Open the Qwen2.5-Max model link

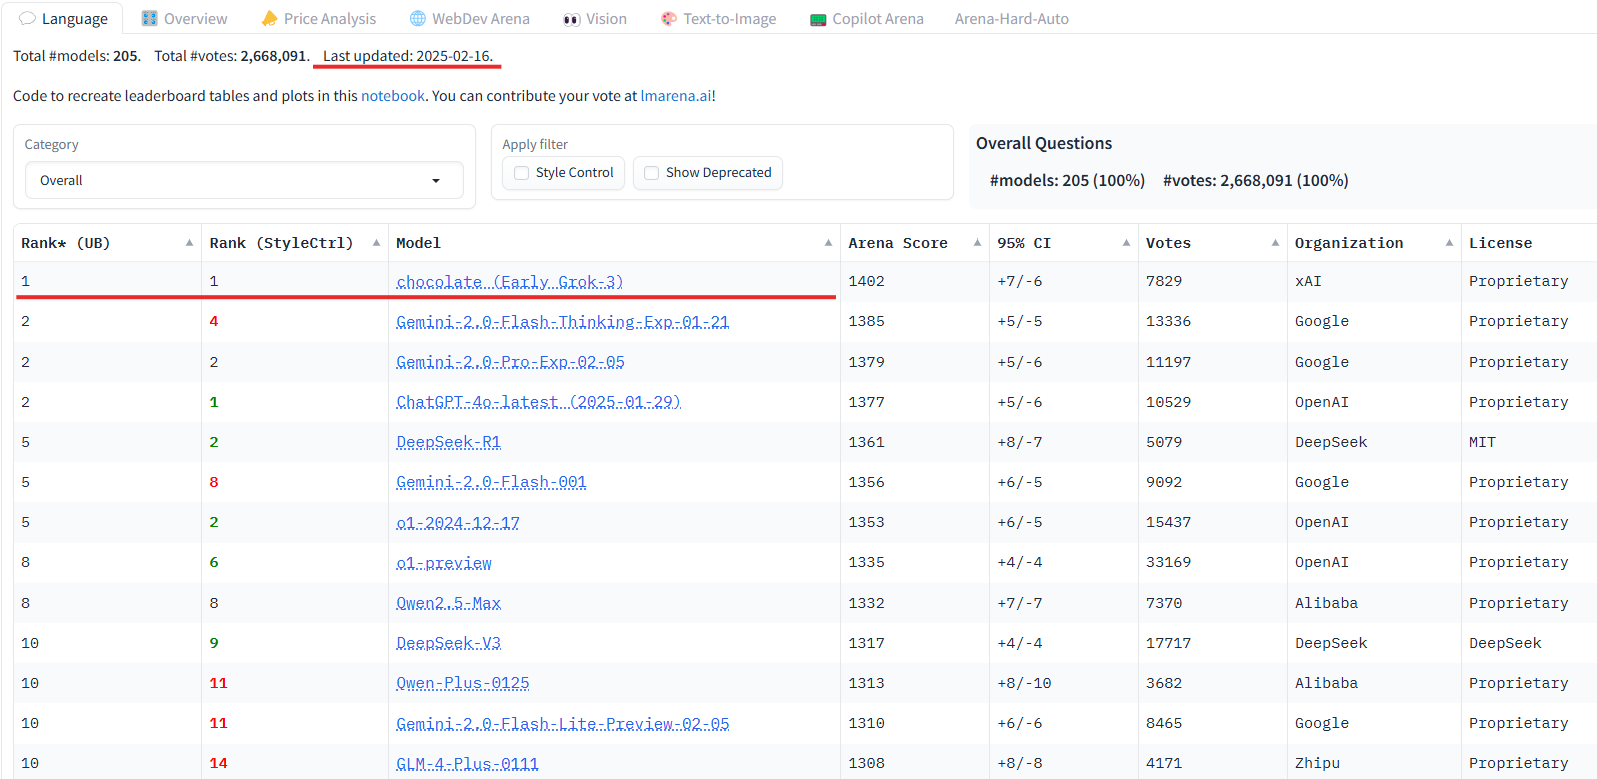click(x=448, y=603)
